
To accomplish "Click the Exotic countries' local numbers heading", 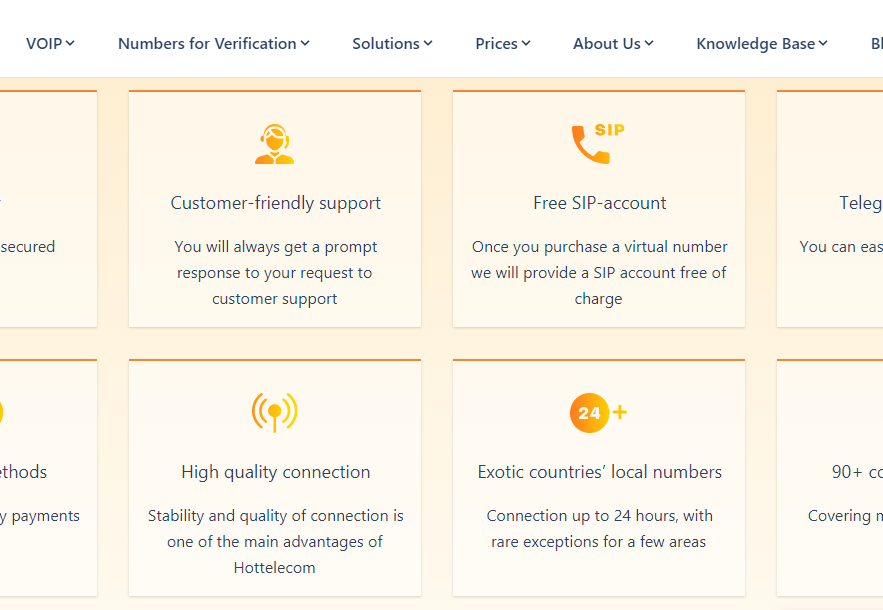I will coord(599,471).
